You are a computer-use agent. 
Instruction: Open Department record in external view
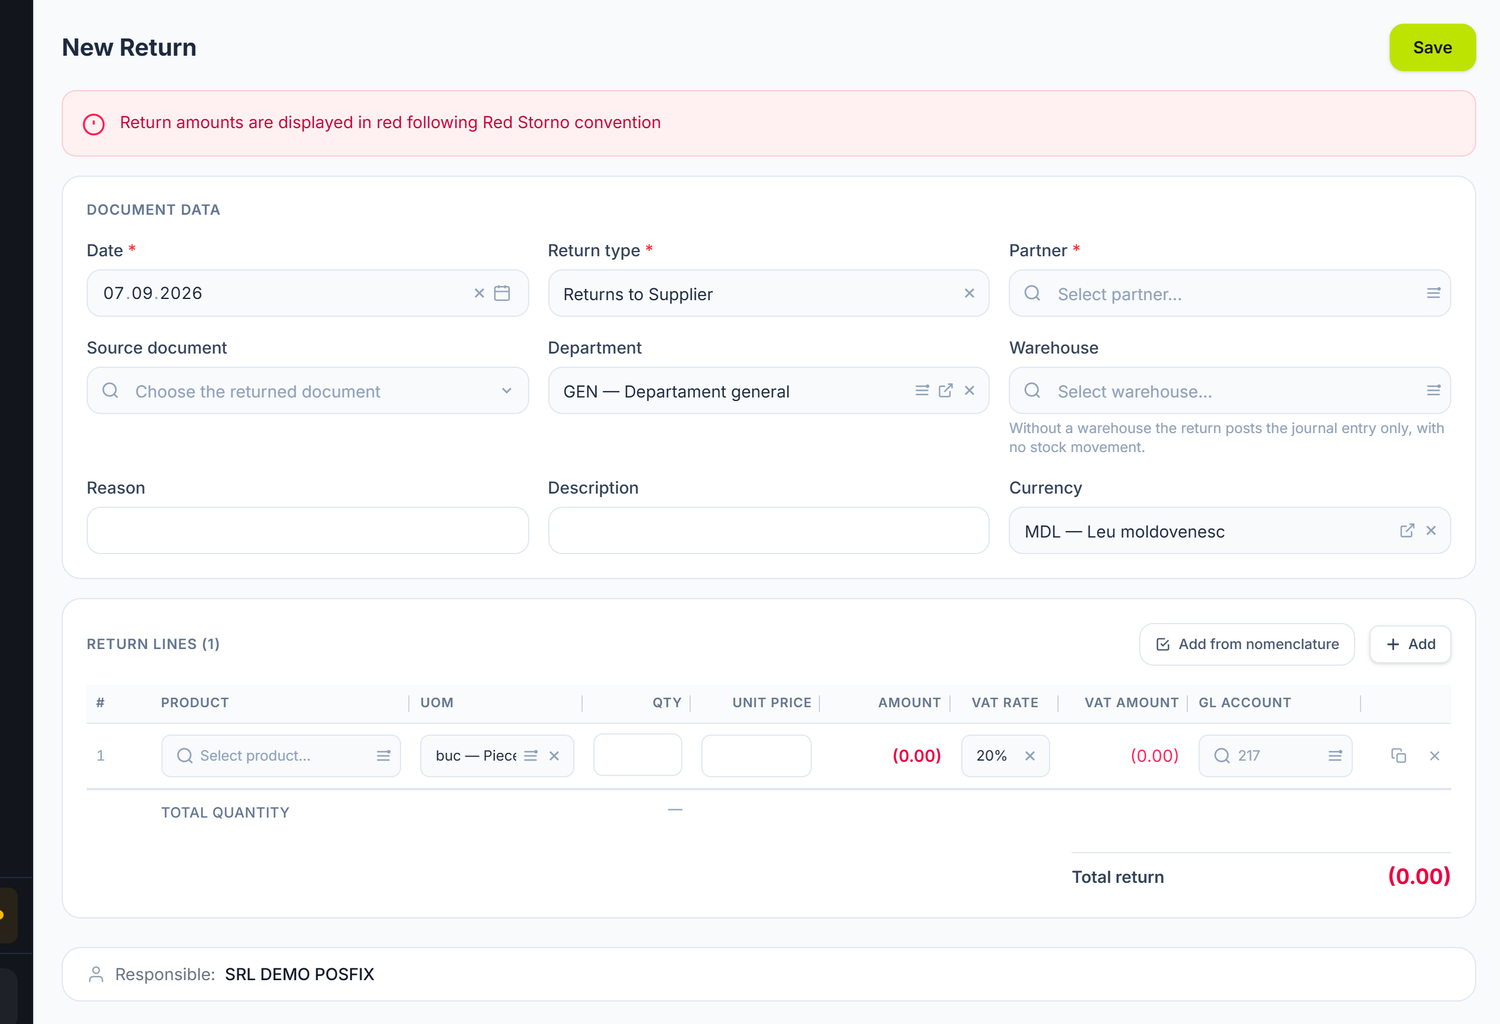pos(945,390)
